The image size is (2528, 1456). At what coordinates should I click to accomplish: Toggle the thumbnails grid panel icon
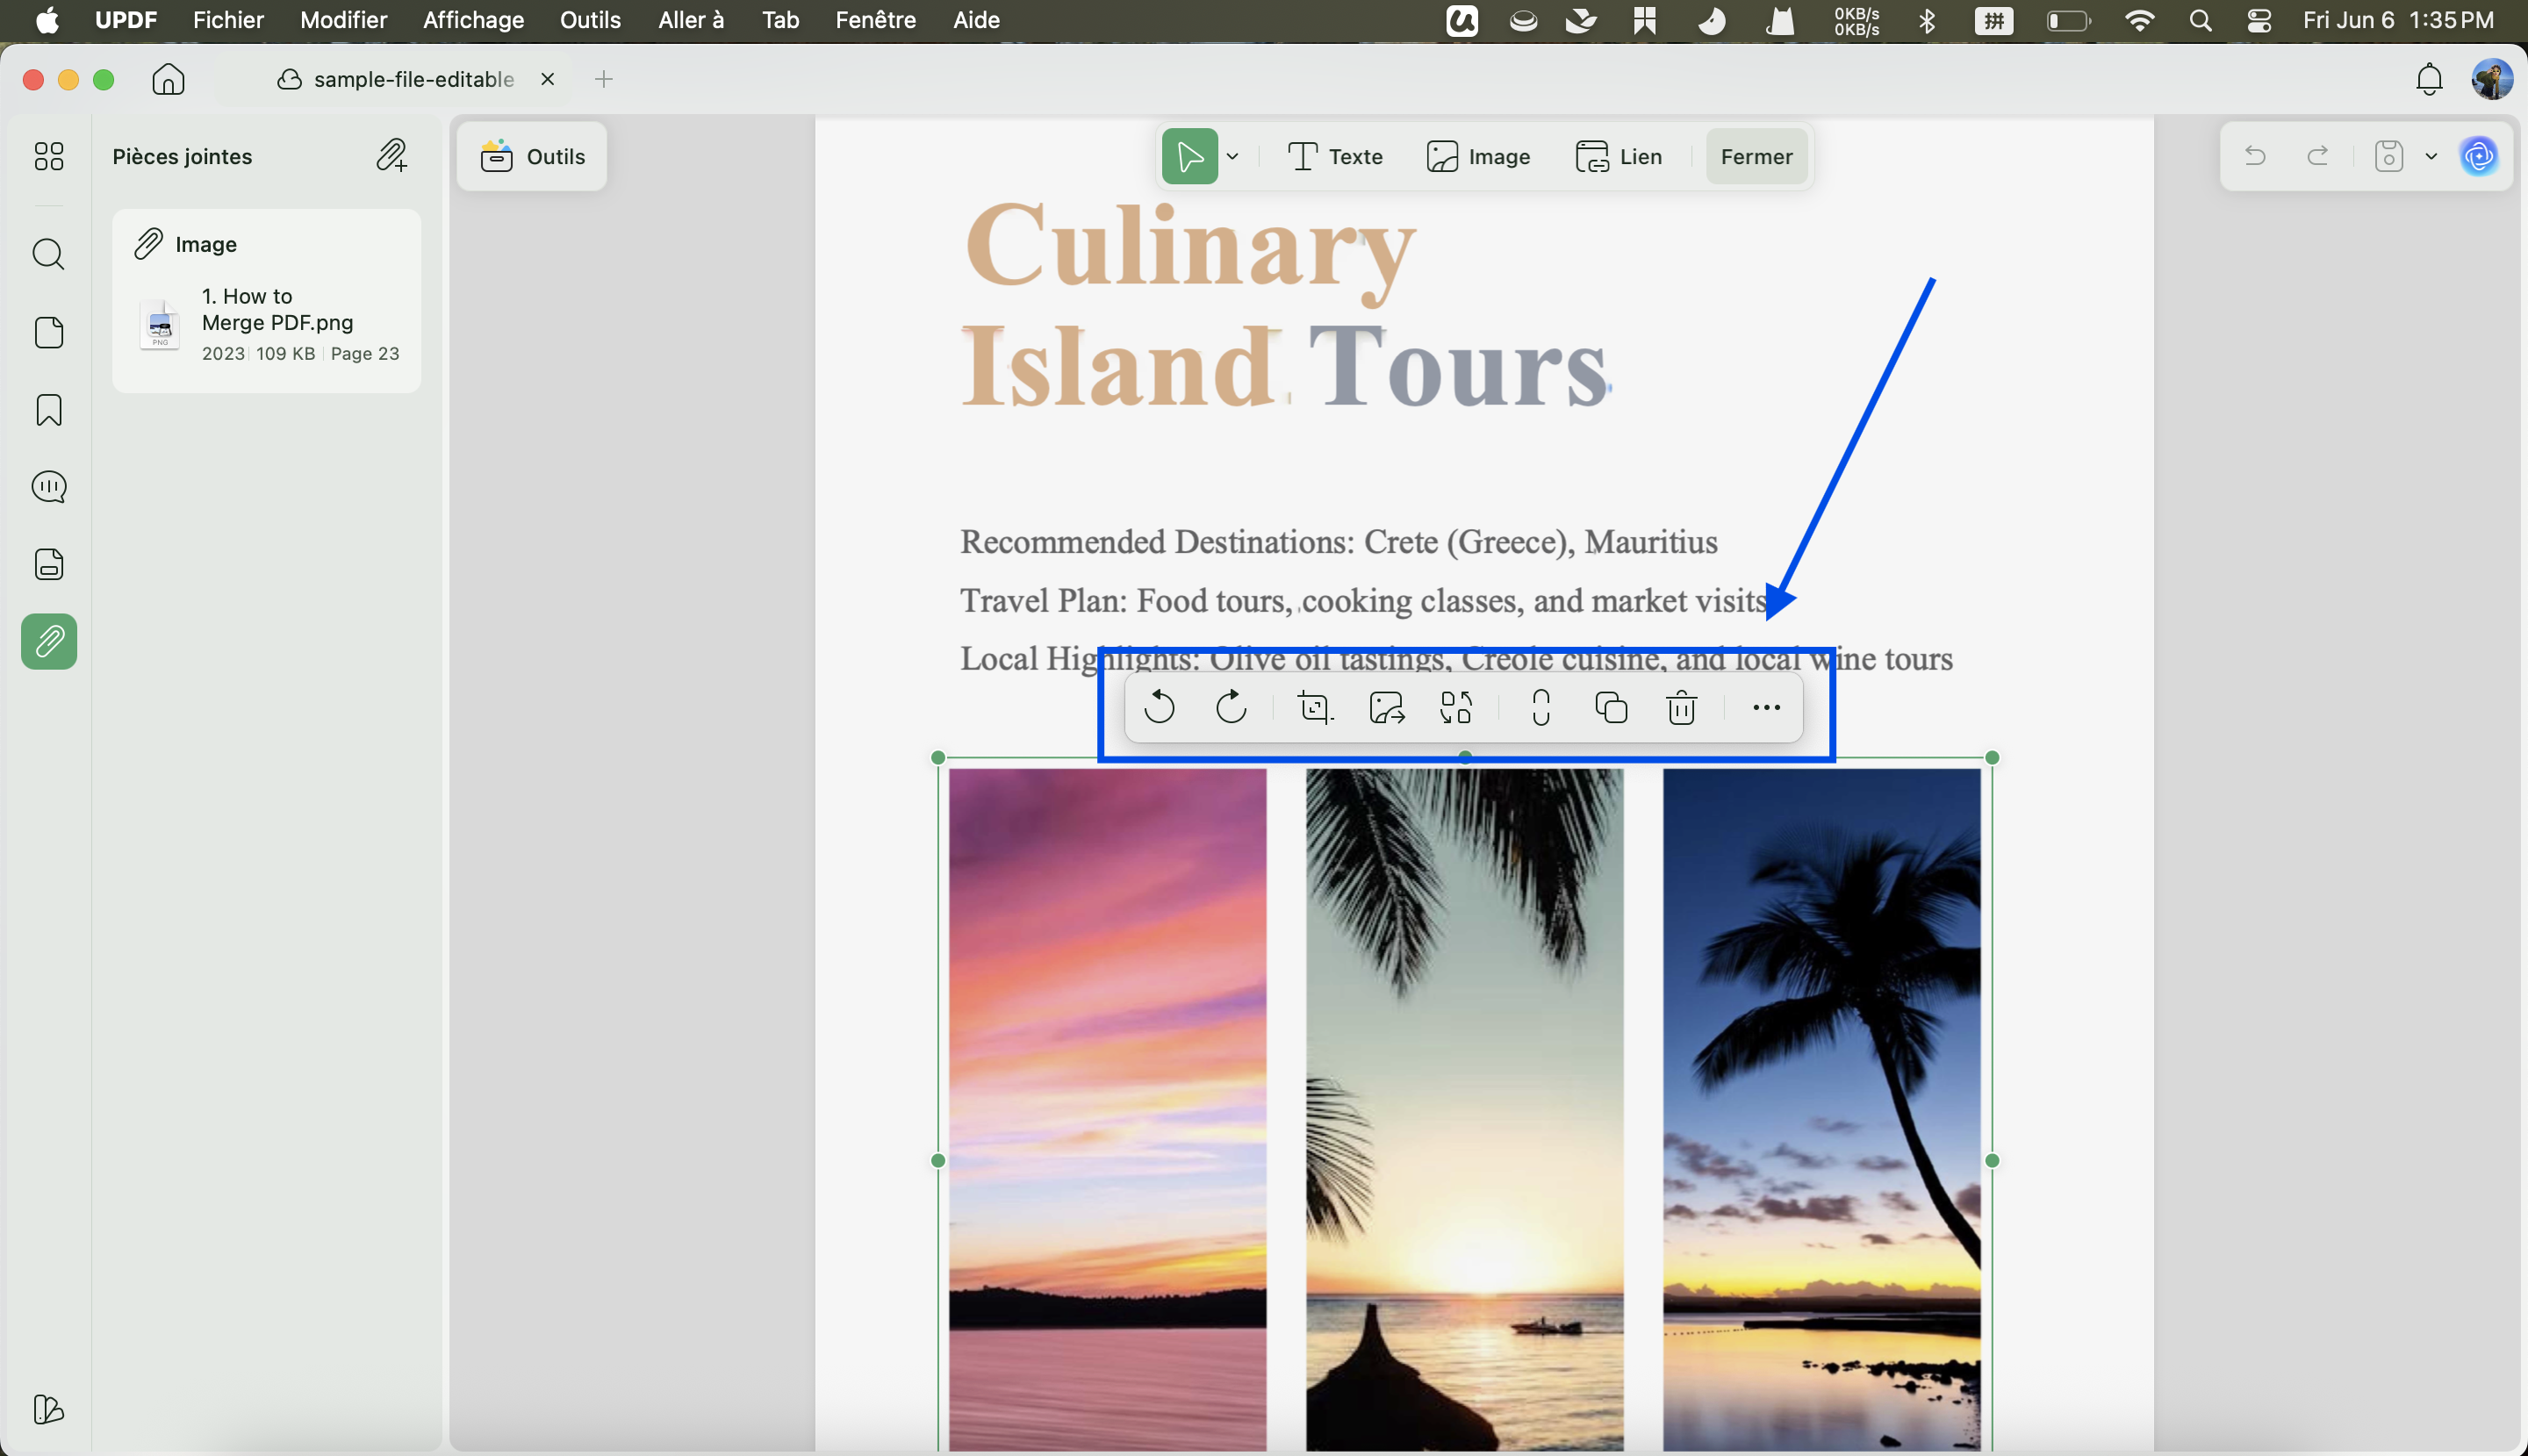(49, 156)
